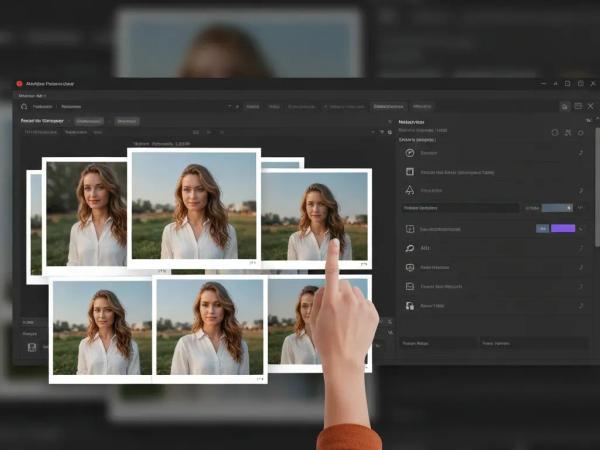Click the chevron right of the gray dropdown

580,208
